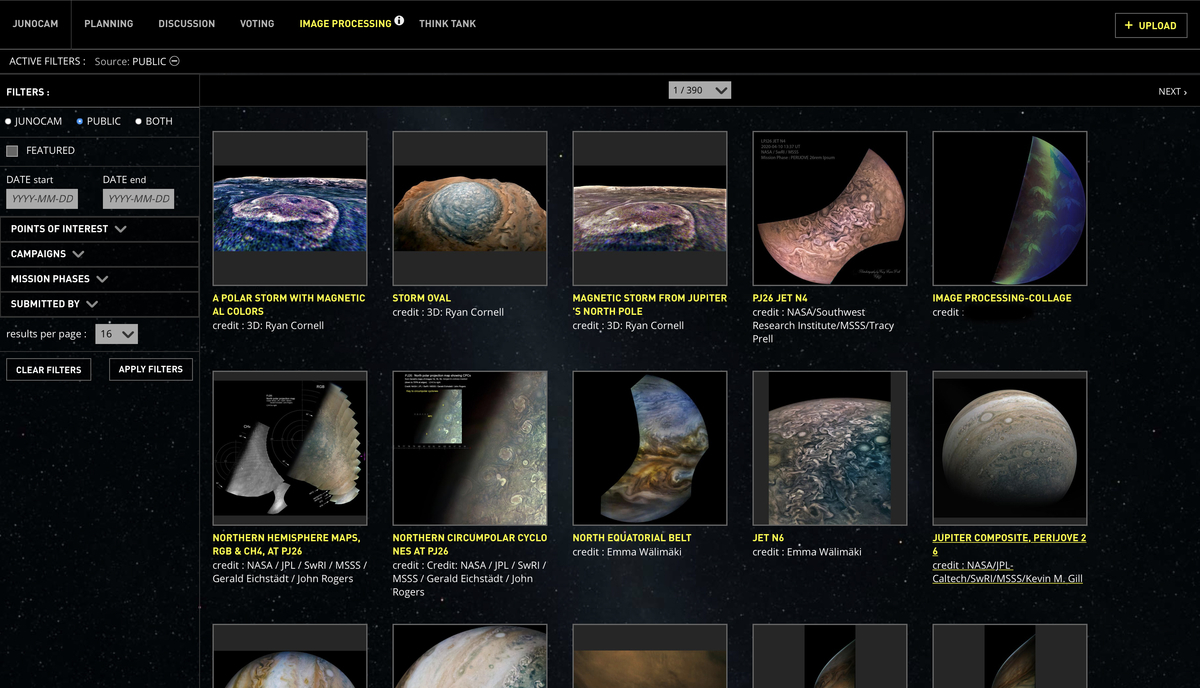Open the Storm Oval thumbnail
The image size is (1200, 688).
tap(470, 208)
